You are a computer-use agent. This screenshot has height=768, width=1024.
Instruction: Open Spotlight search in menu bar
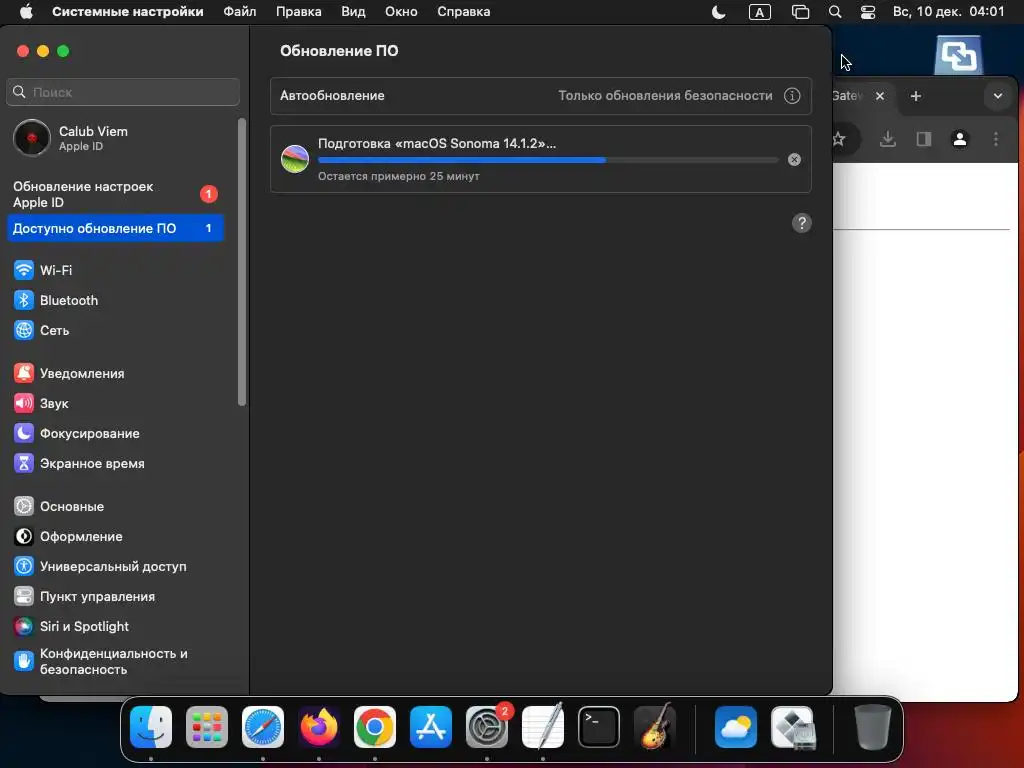point(835,12)
